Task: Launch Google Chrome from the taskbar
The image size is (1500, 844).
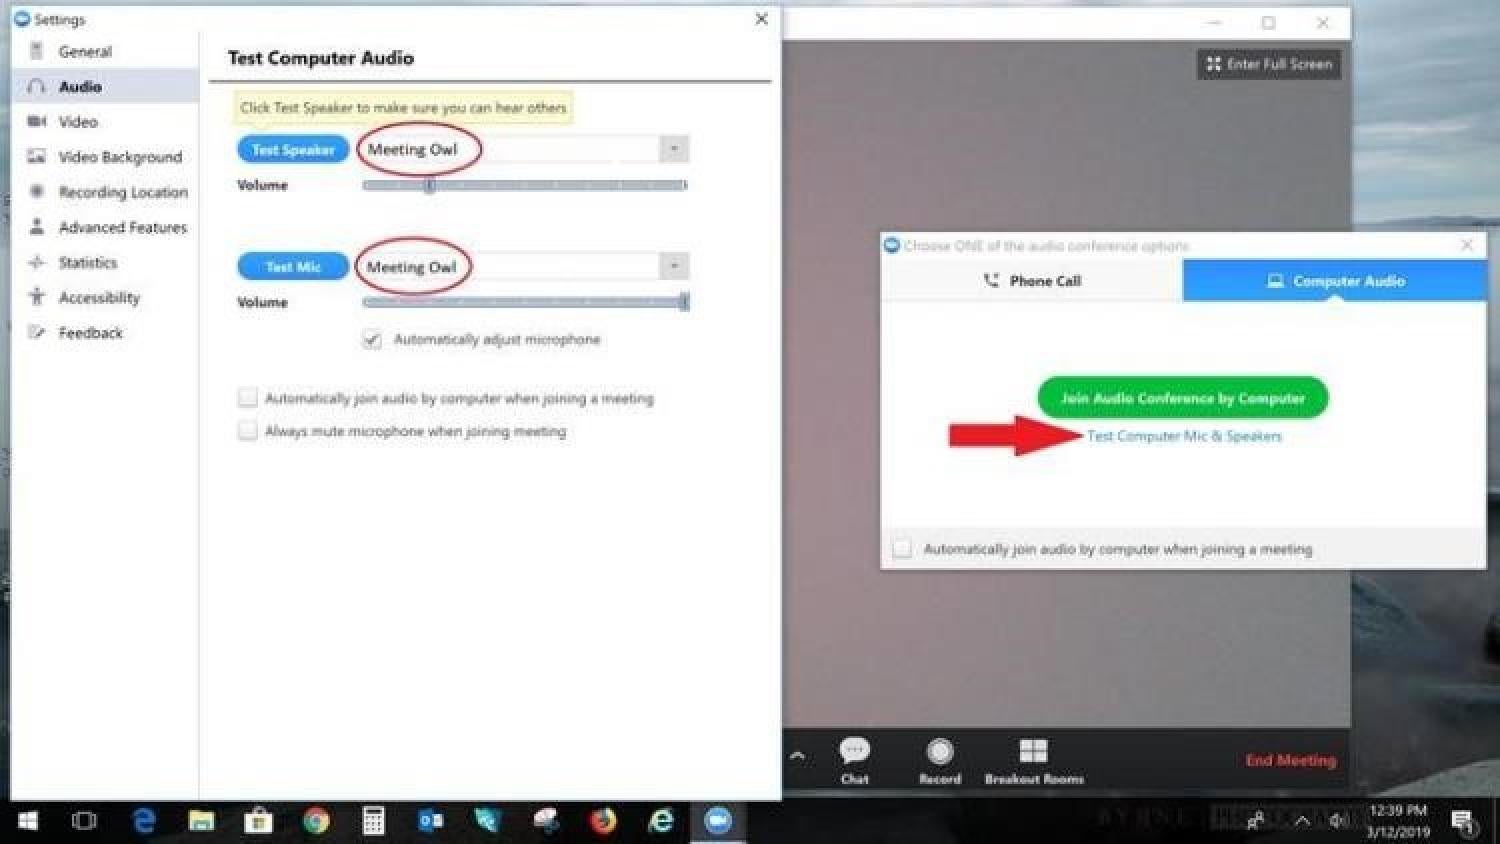Action: pos(316,821)
